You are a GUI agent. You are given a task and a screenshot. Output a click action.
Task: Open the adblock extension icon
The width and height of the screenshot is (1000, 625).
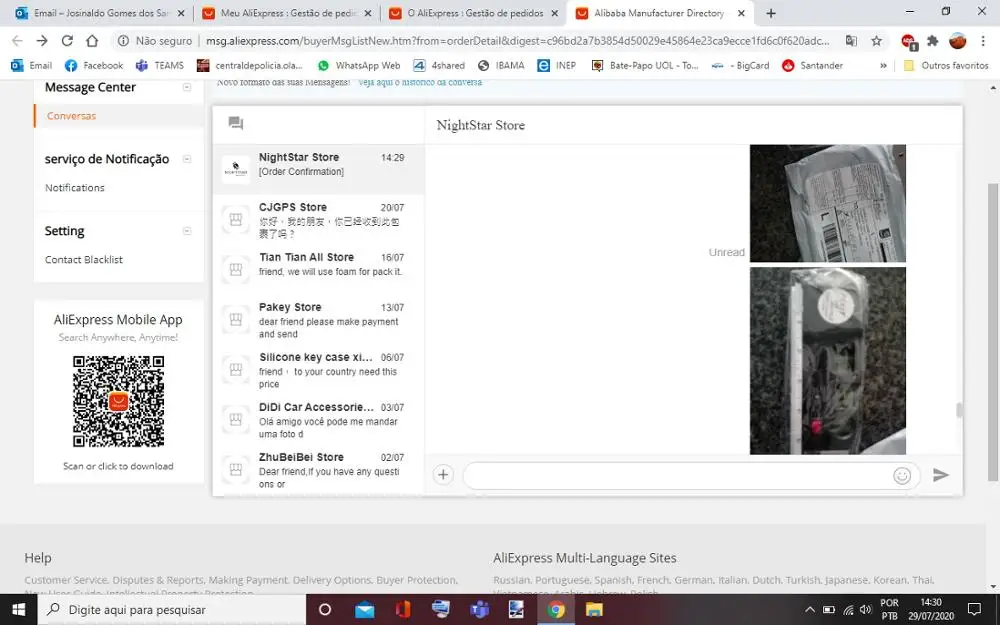coord(909,41)
